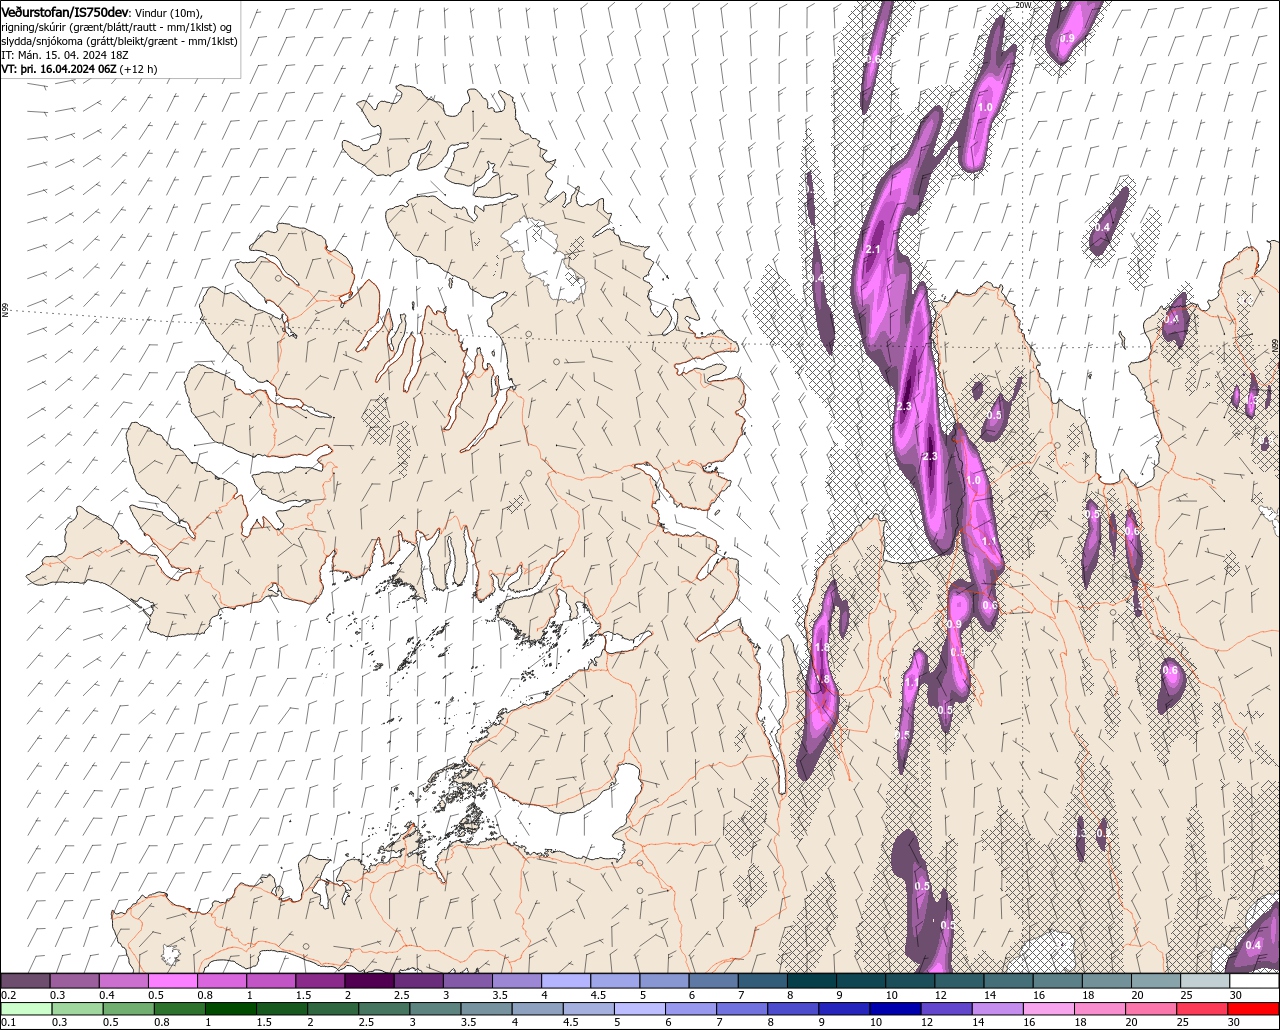Select upper-scale dark purple swatch between 2 and 2.5
Screen dimensions: 1280x1030
(x=368, y=981)
